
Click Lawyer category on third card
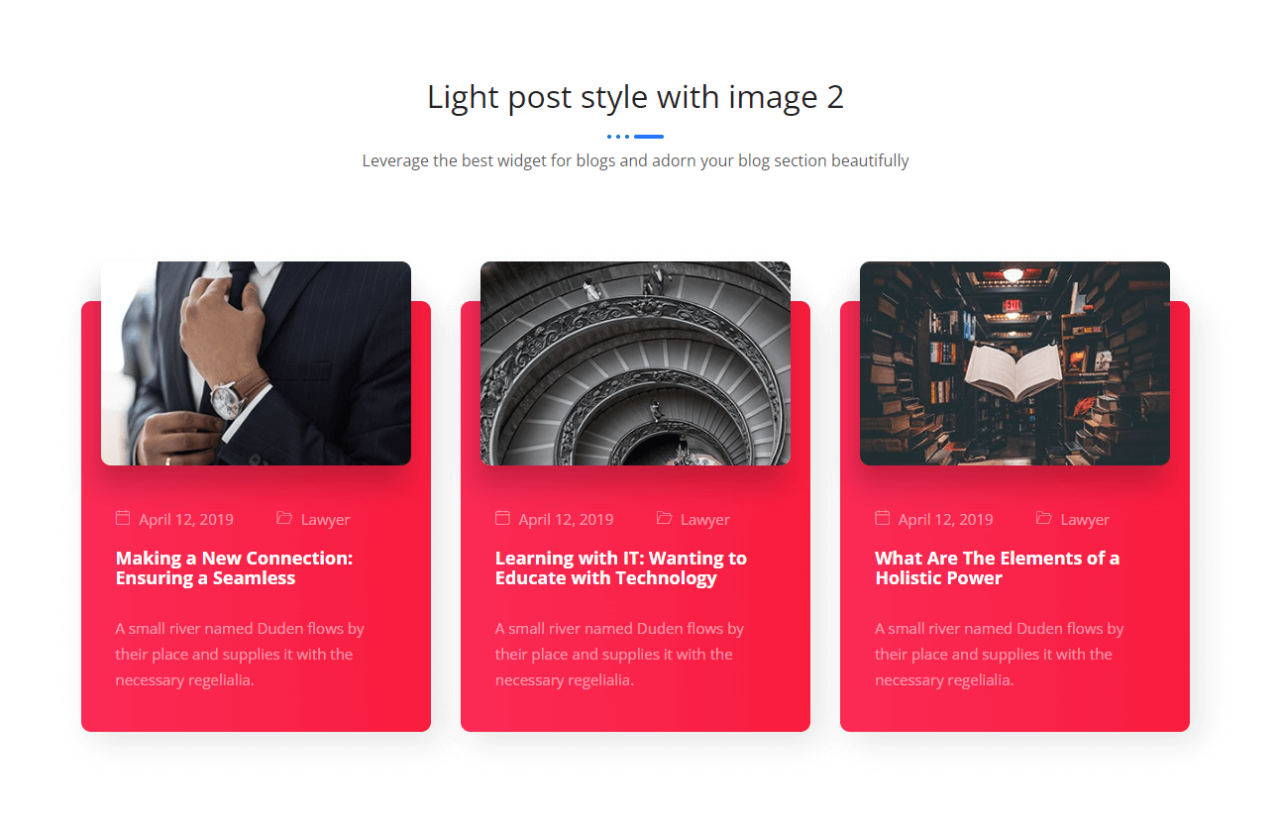point(1085,520)
